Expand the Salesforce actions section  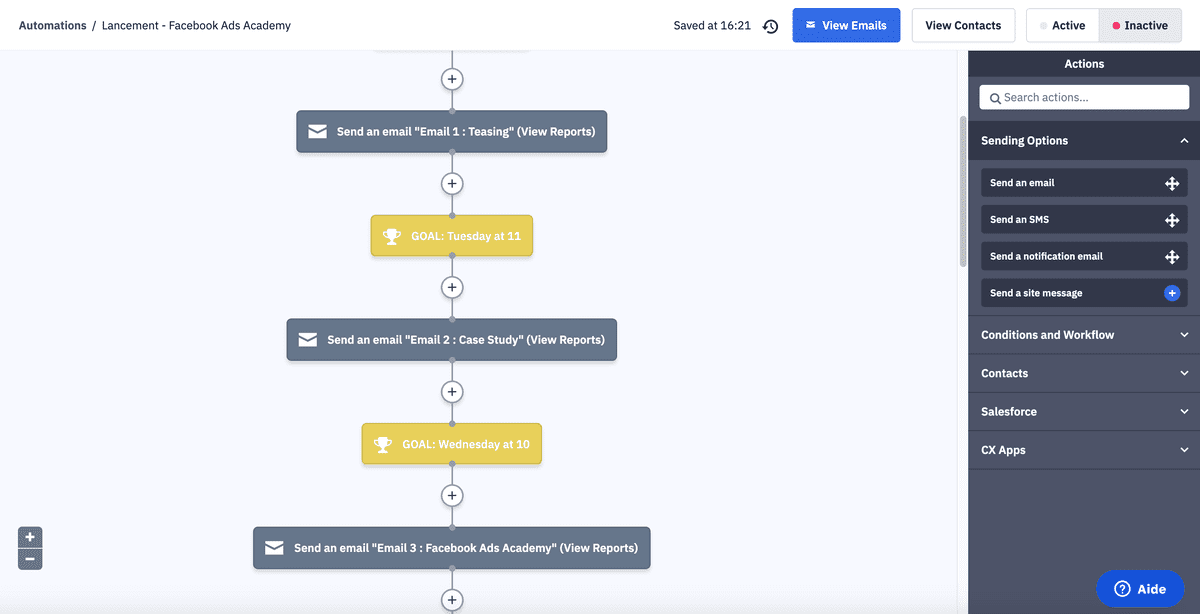pos(1084,411)
